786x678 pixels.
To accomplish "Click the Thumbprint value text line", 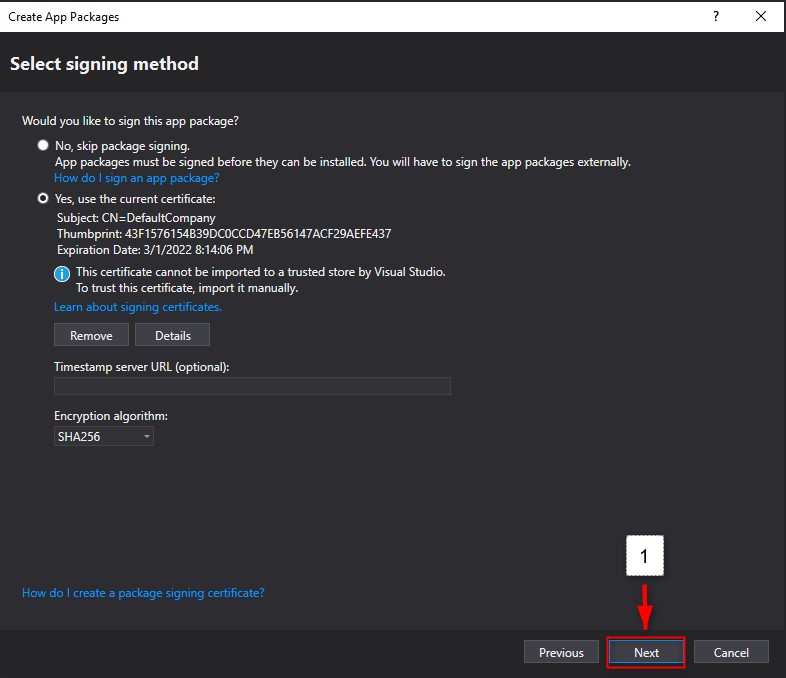I will pos(224,234).
